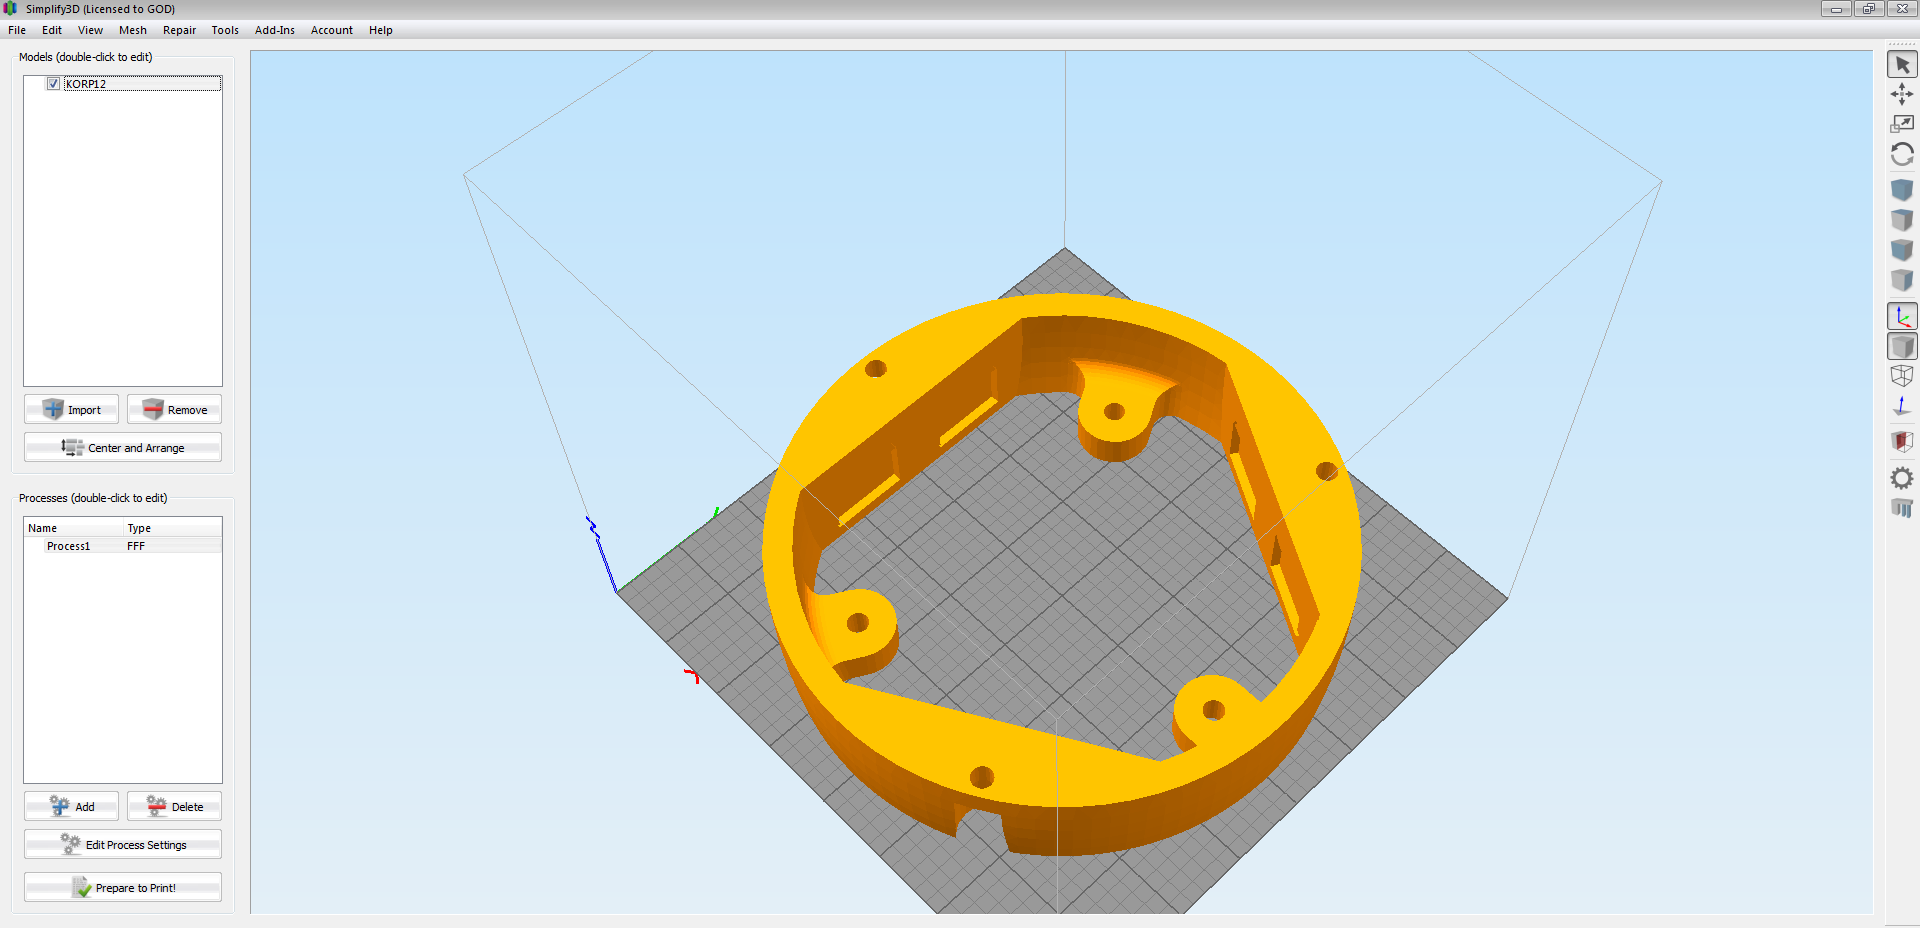Click the Import model button
The height and width of the screenshot is (928, 1920).
71,409
